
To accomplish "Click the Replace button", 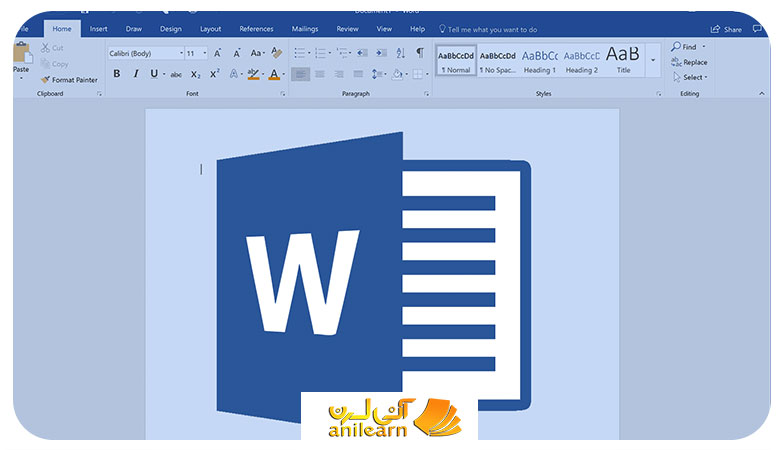I will (x=689, y=62).
